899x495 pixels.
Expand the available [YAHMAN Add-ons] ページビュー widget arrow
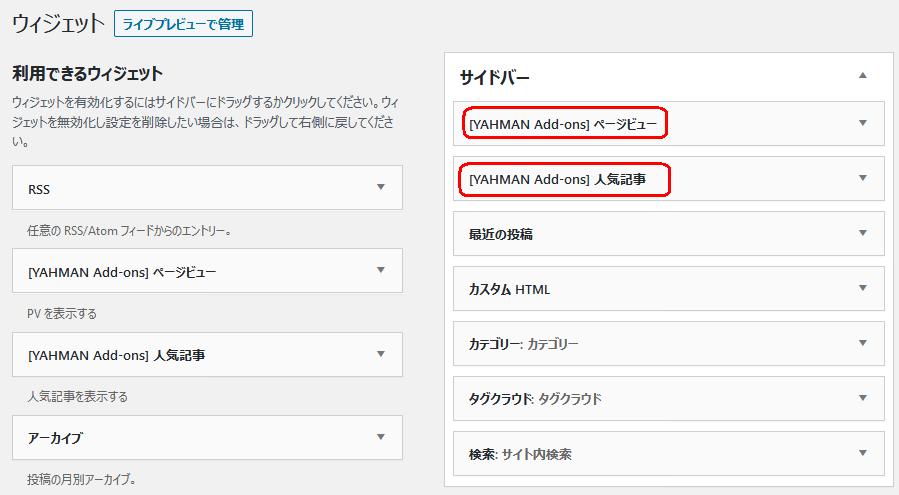click(x=381, y=270)
